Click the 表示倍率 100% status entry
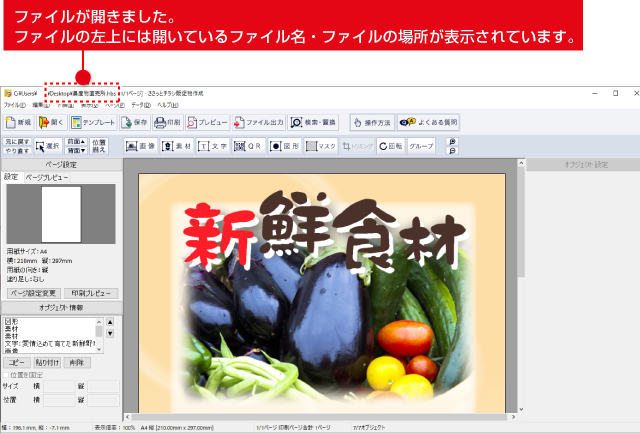 115,427
